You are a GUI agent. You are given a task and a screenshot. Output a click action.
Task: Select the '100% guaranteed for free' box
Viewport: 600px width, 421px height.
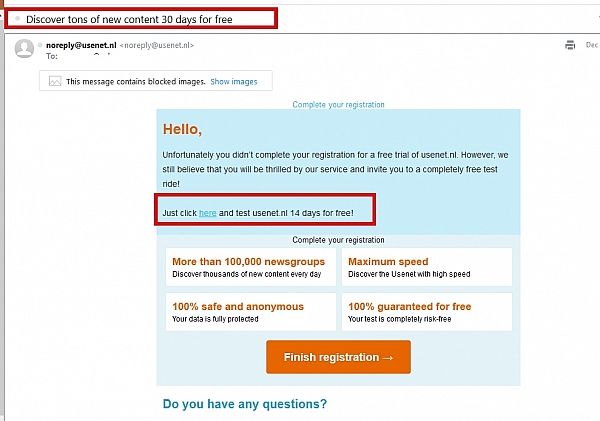tap(427, 312)
